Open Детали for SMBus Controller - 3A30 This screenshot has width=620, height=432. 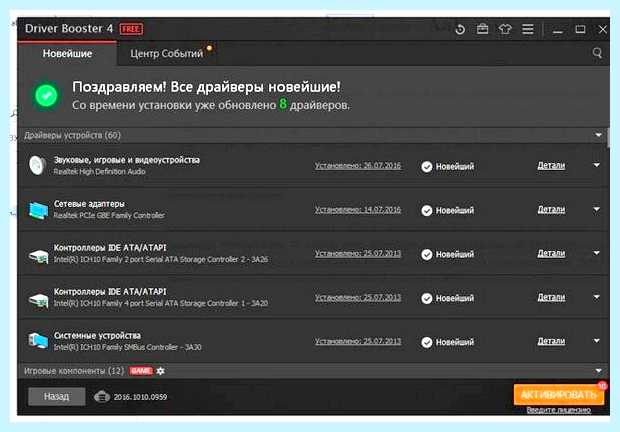coord(551,341)
